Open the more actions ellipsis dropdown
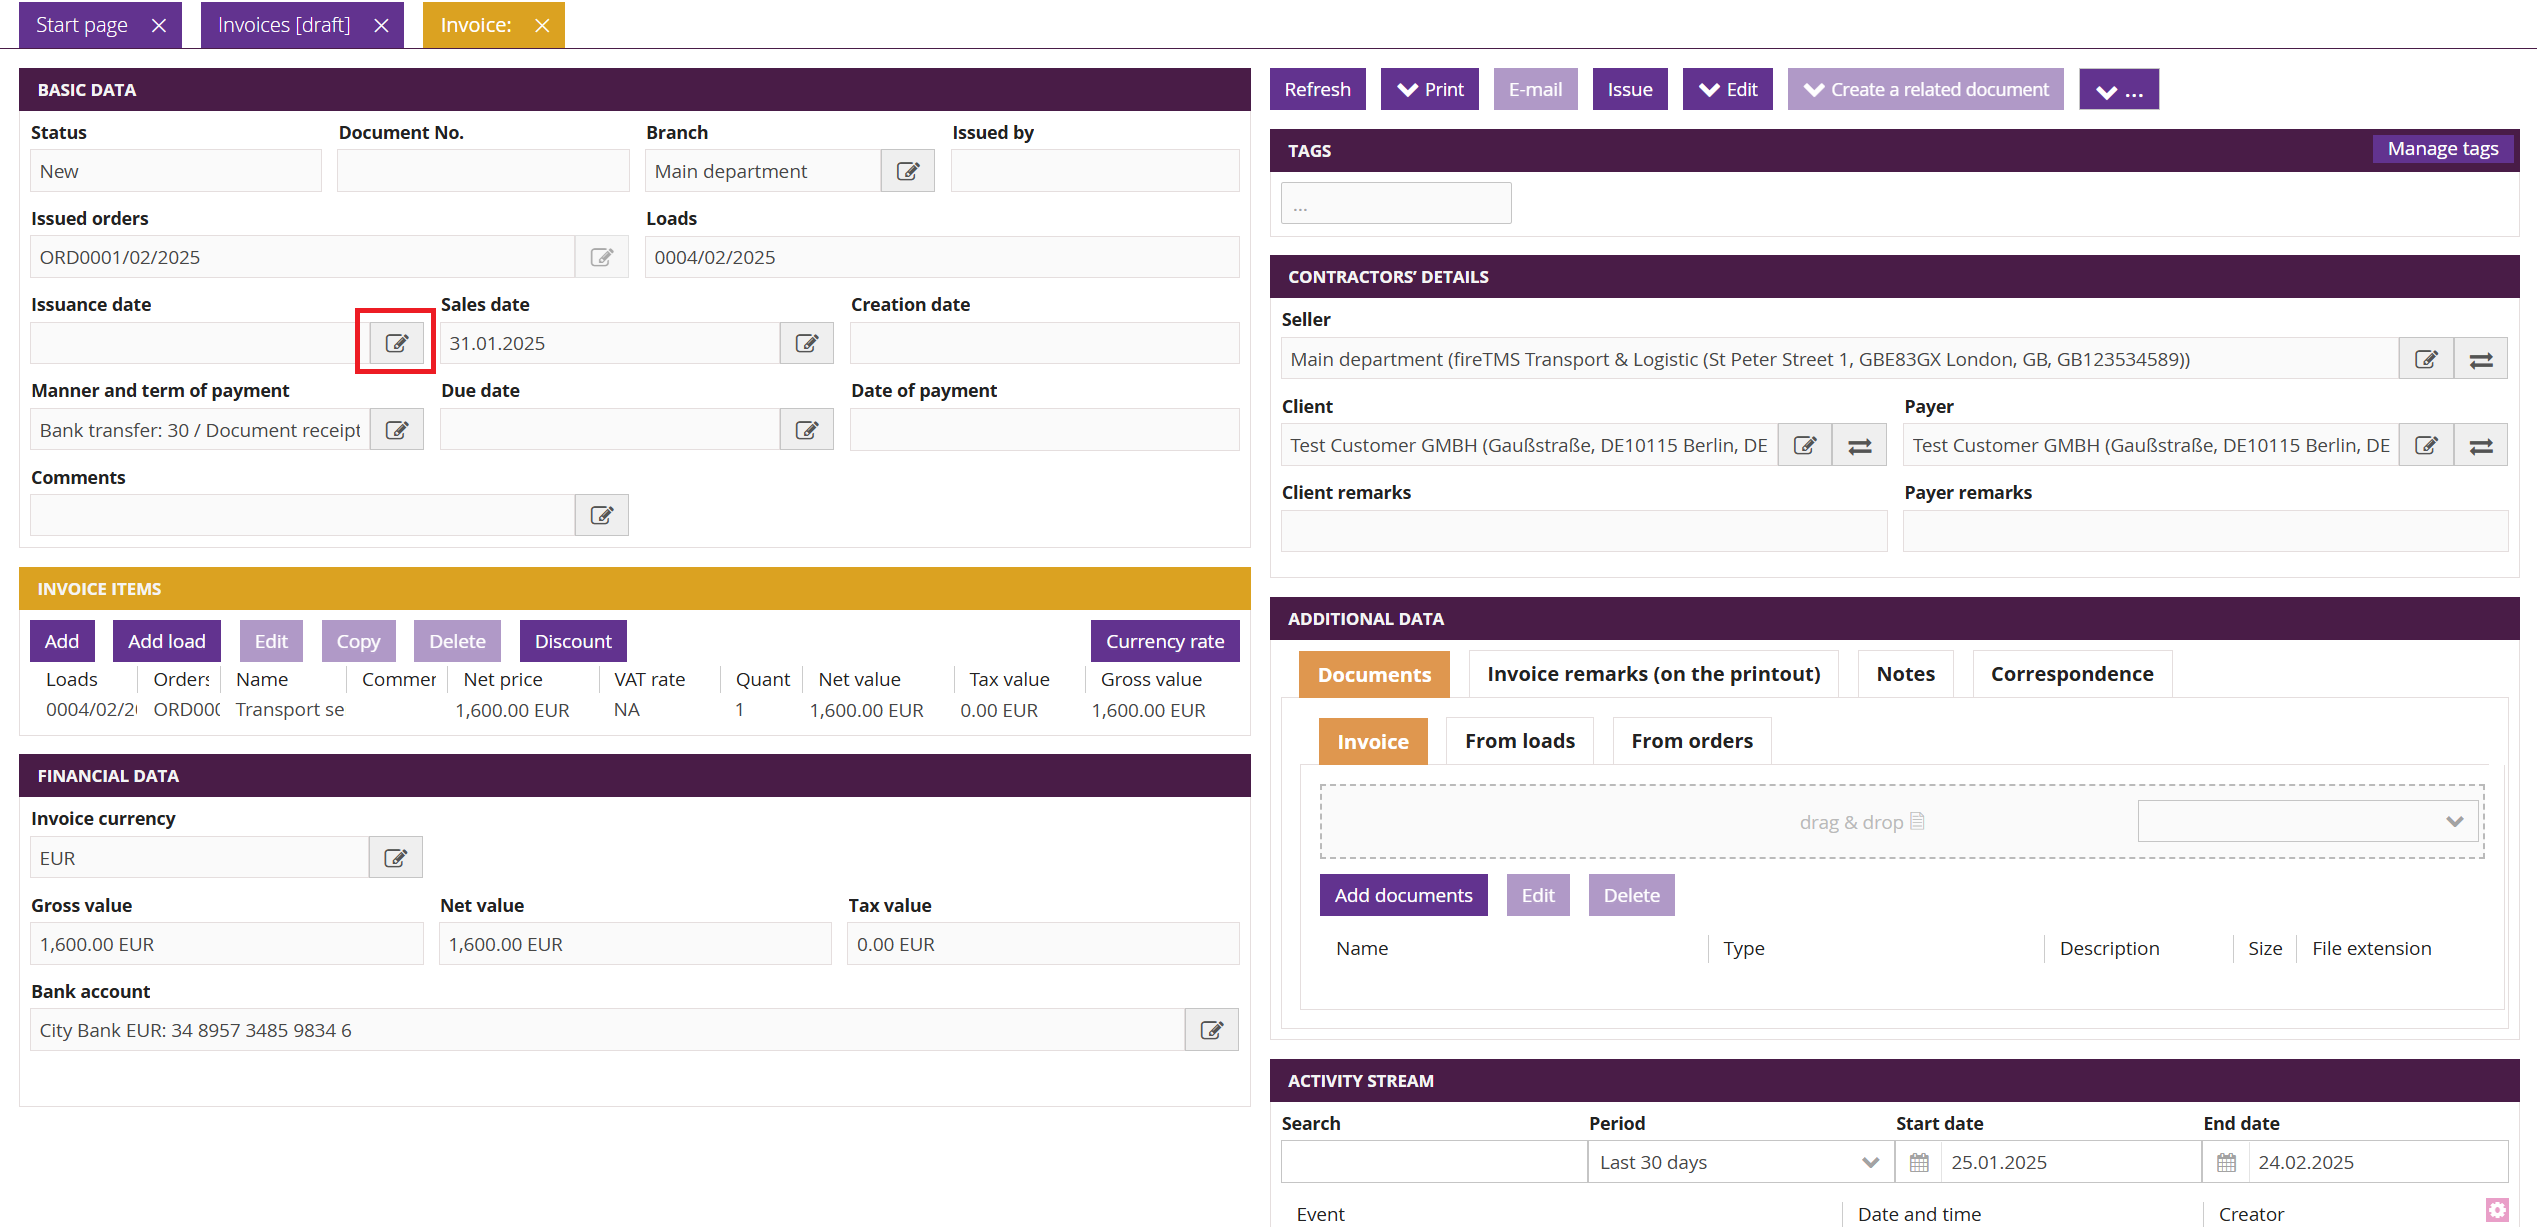Viewport: 2537px width, 1227px height. [2118, 90]
